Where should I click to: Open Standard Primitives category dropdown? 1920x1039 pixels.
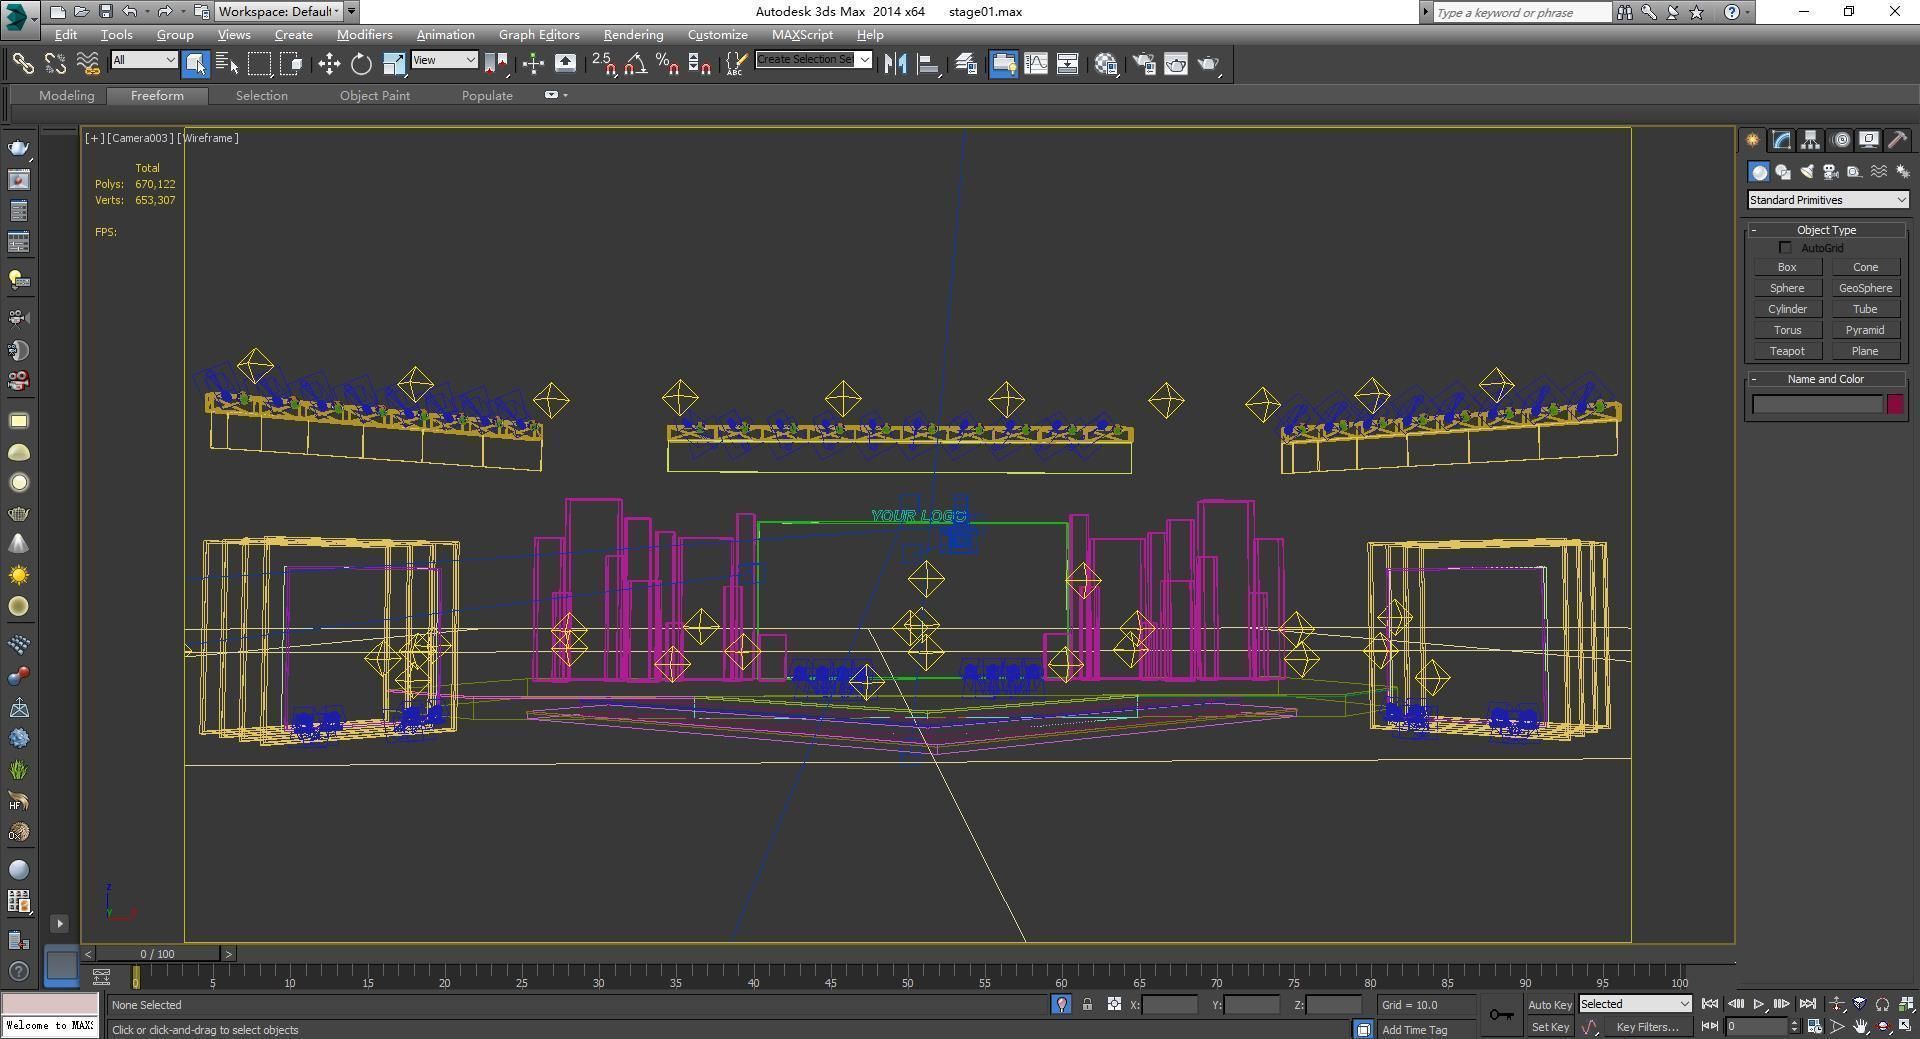(x=1827, y=200)
